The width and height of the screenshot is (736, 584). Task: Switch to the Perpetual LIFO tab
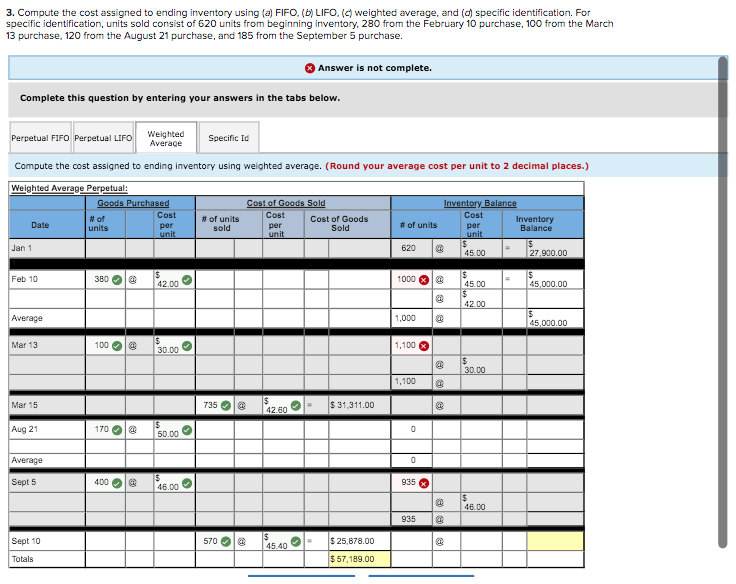(103, 138)
